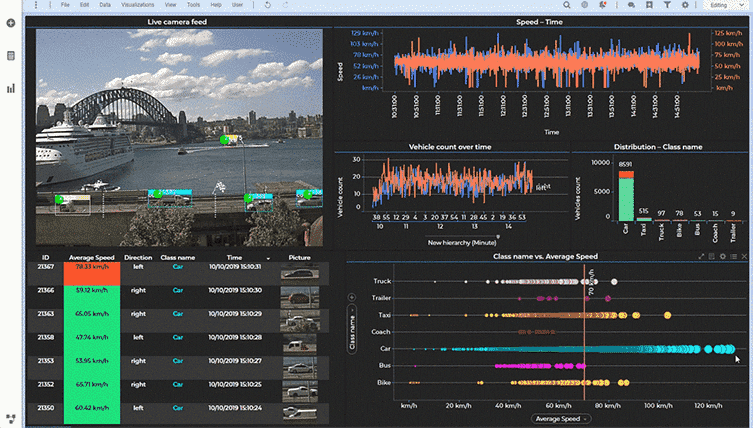The width and height of the screenshot is (754, 428).
Task: Click the Undo arrow in the toolbar
Action: [x=268, y=5]
